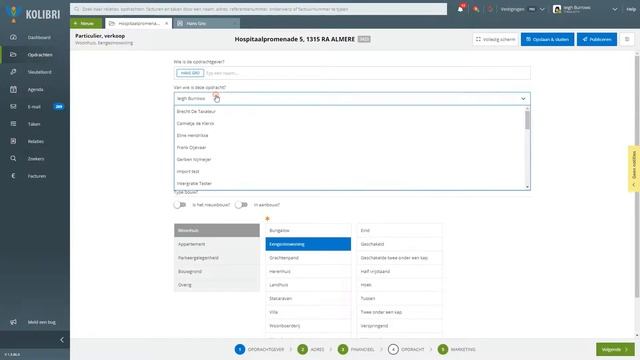Collapse the 'Van wie is deze opdracht' dropdown
Screen dimensions: 640x360
coord(523,99)
